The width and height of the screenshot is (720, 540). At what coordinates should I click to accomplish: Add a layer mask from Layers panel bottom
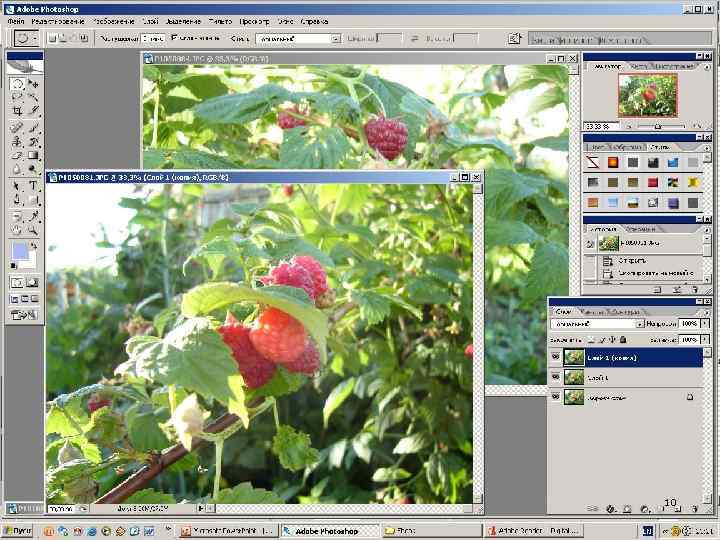tap(627, 509)
